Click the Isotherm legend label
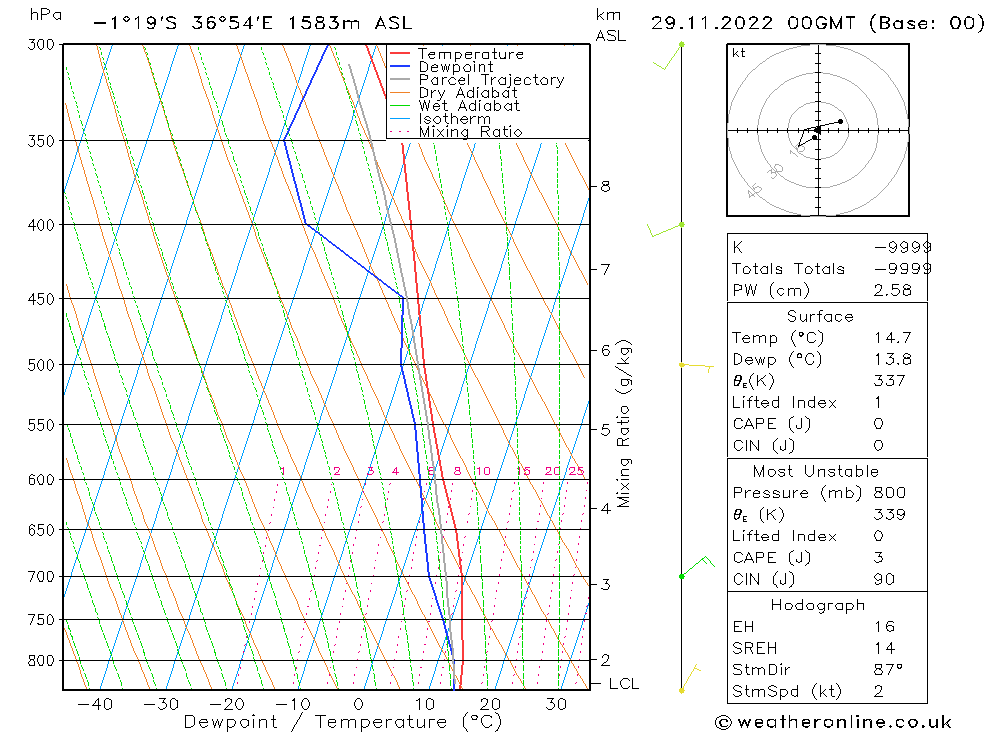The image size is (1000, 733). (x=454, y=119)
